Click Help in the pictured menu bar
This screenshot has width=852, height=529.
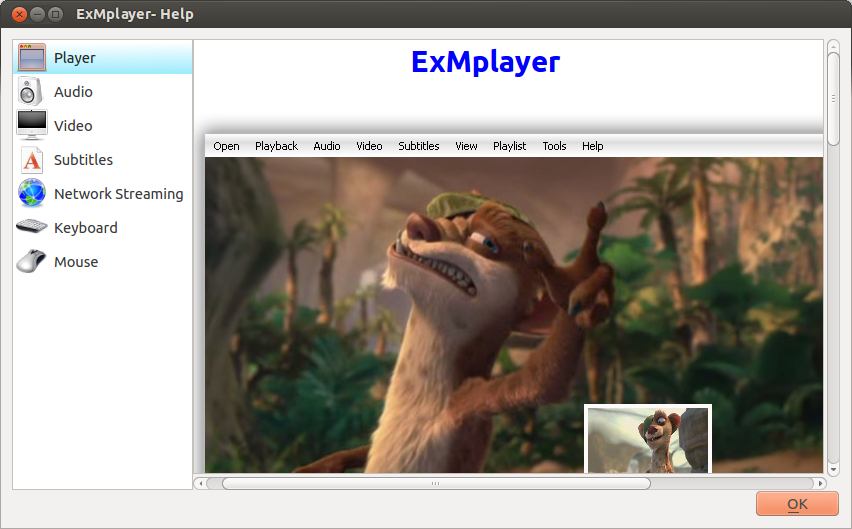(592, 146)
